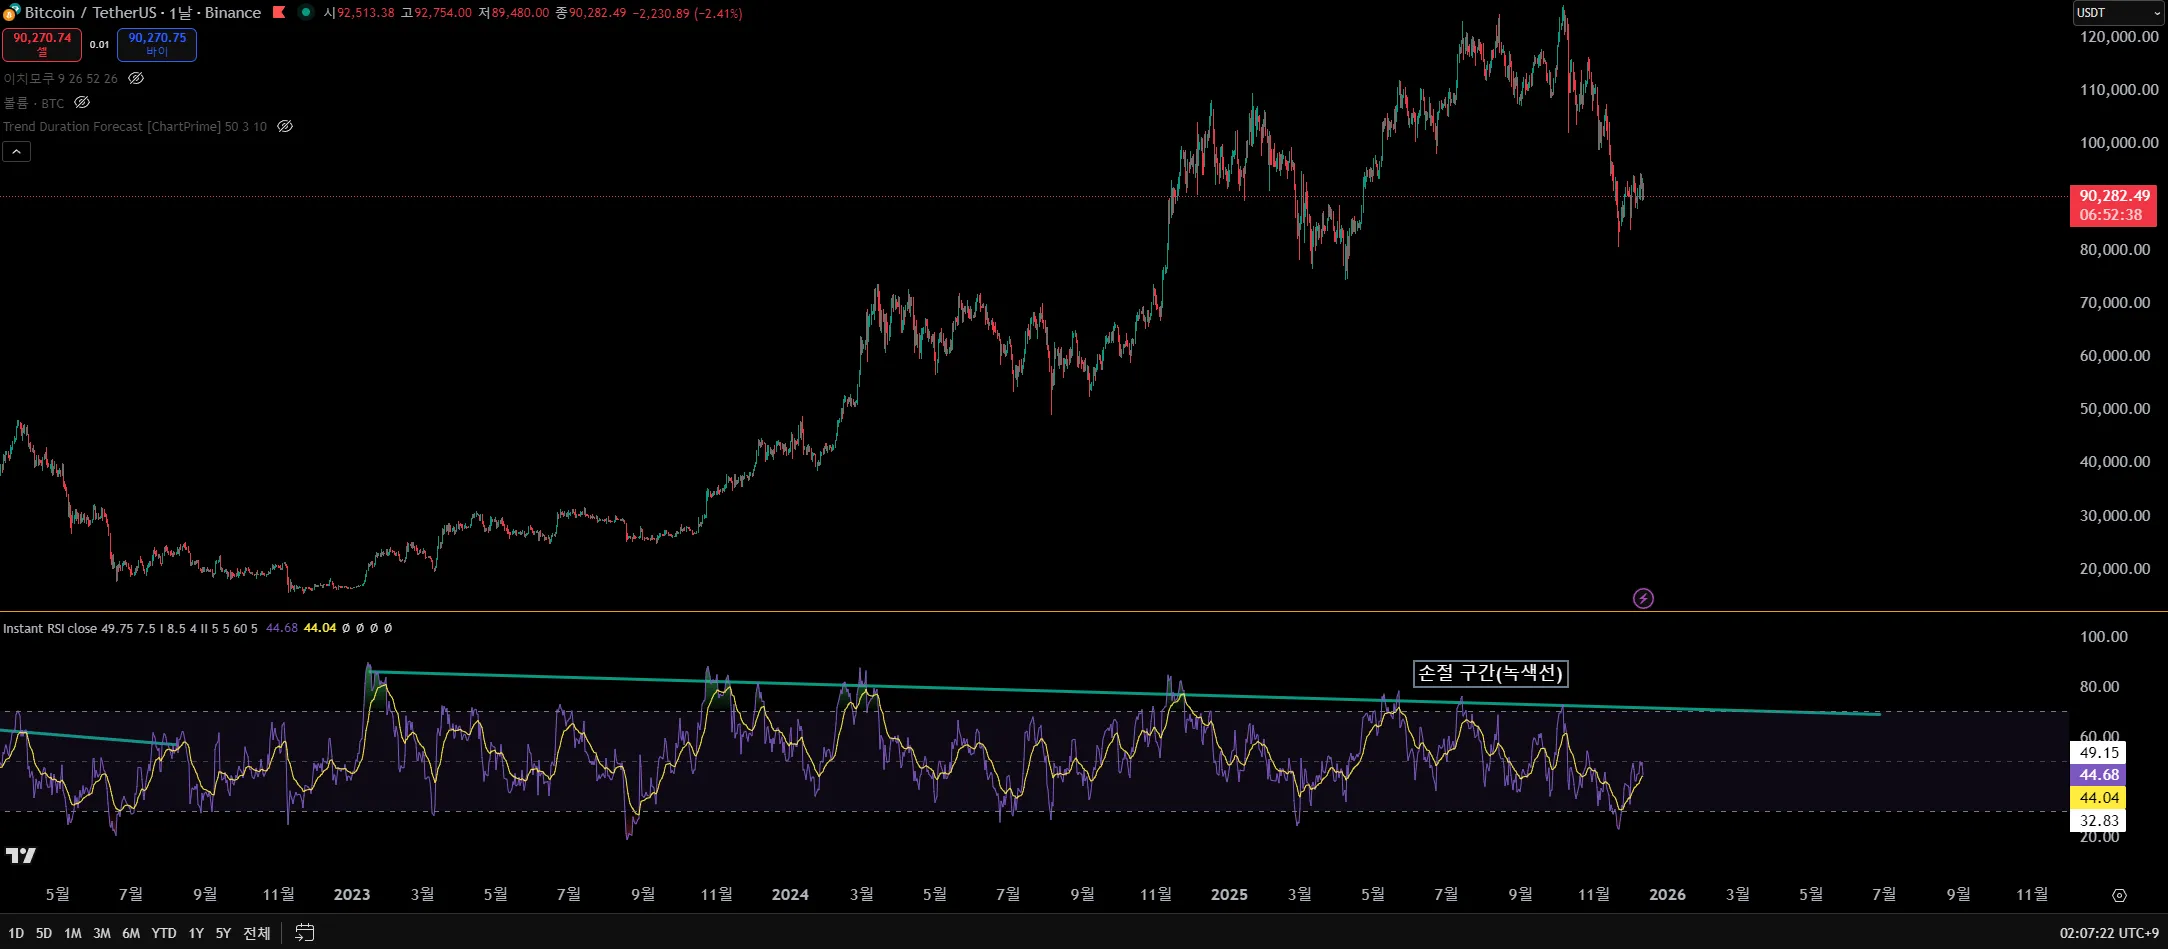Click the purple lightning bolt event icon
Screen dimensions: 2168x949
point(1643,599)
